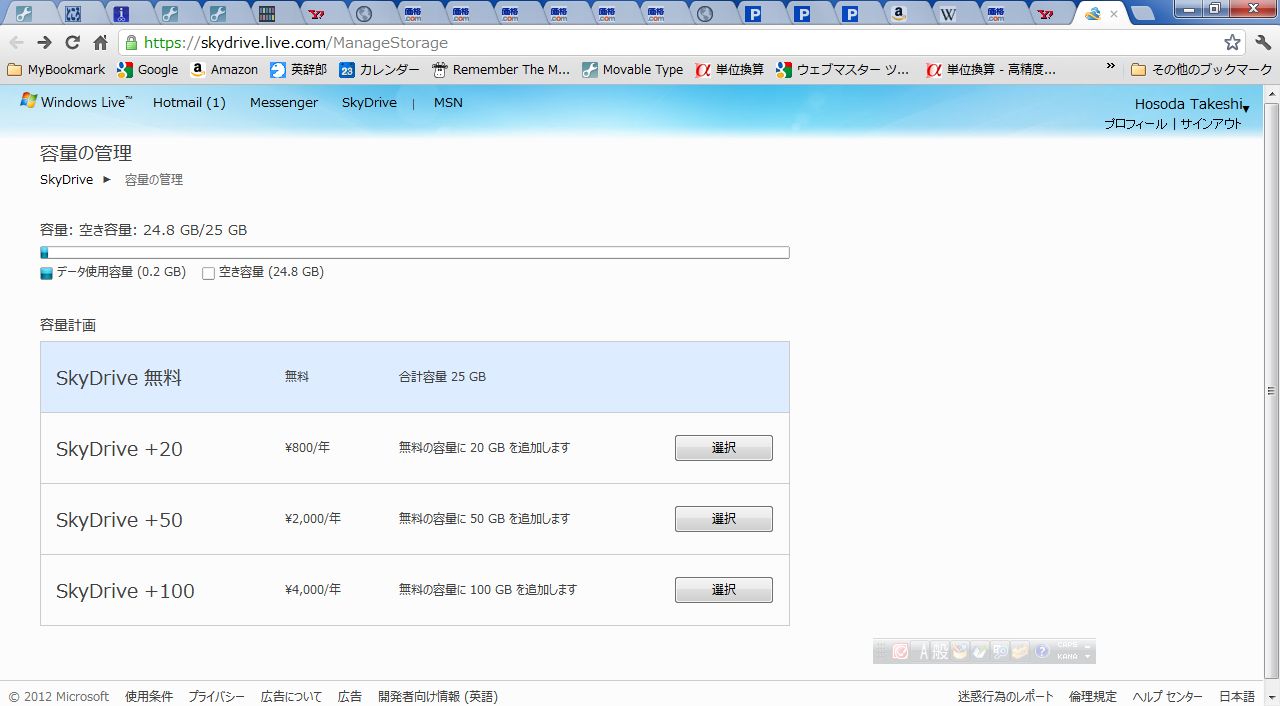Screen dimensions: 1280x706
Task: Click the SkyDrive breadcrumb link
Action: tap(66, 180)
